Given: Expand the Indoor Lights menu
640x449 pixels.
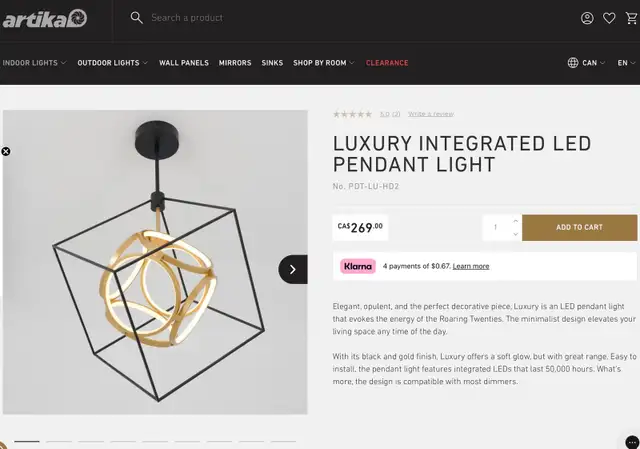Looking at the screenshot, I should [34, 63].
